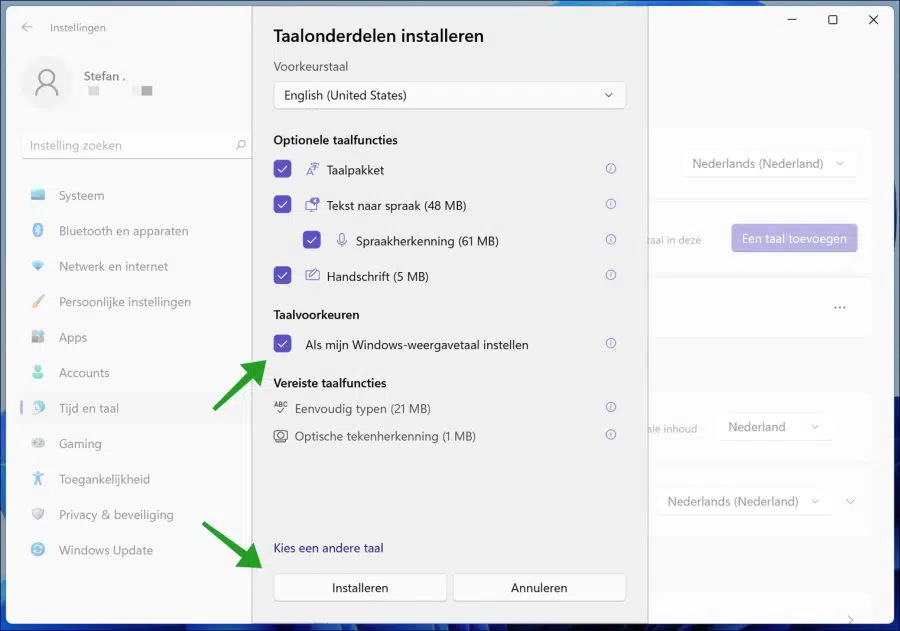Click the Optische tekenherkenning camera icon
The height and width of the screenshot is (631, 900).
(281, 436)
